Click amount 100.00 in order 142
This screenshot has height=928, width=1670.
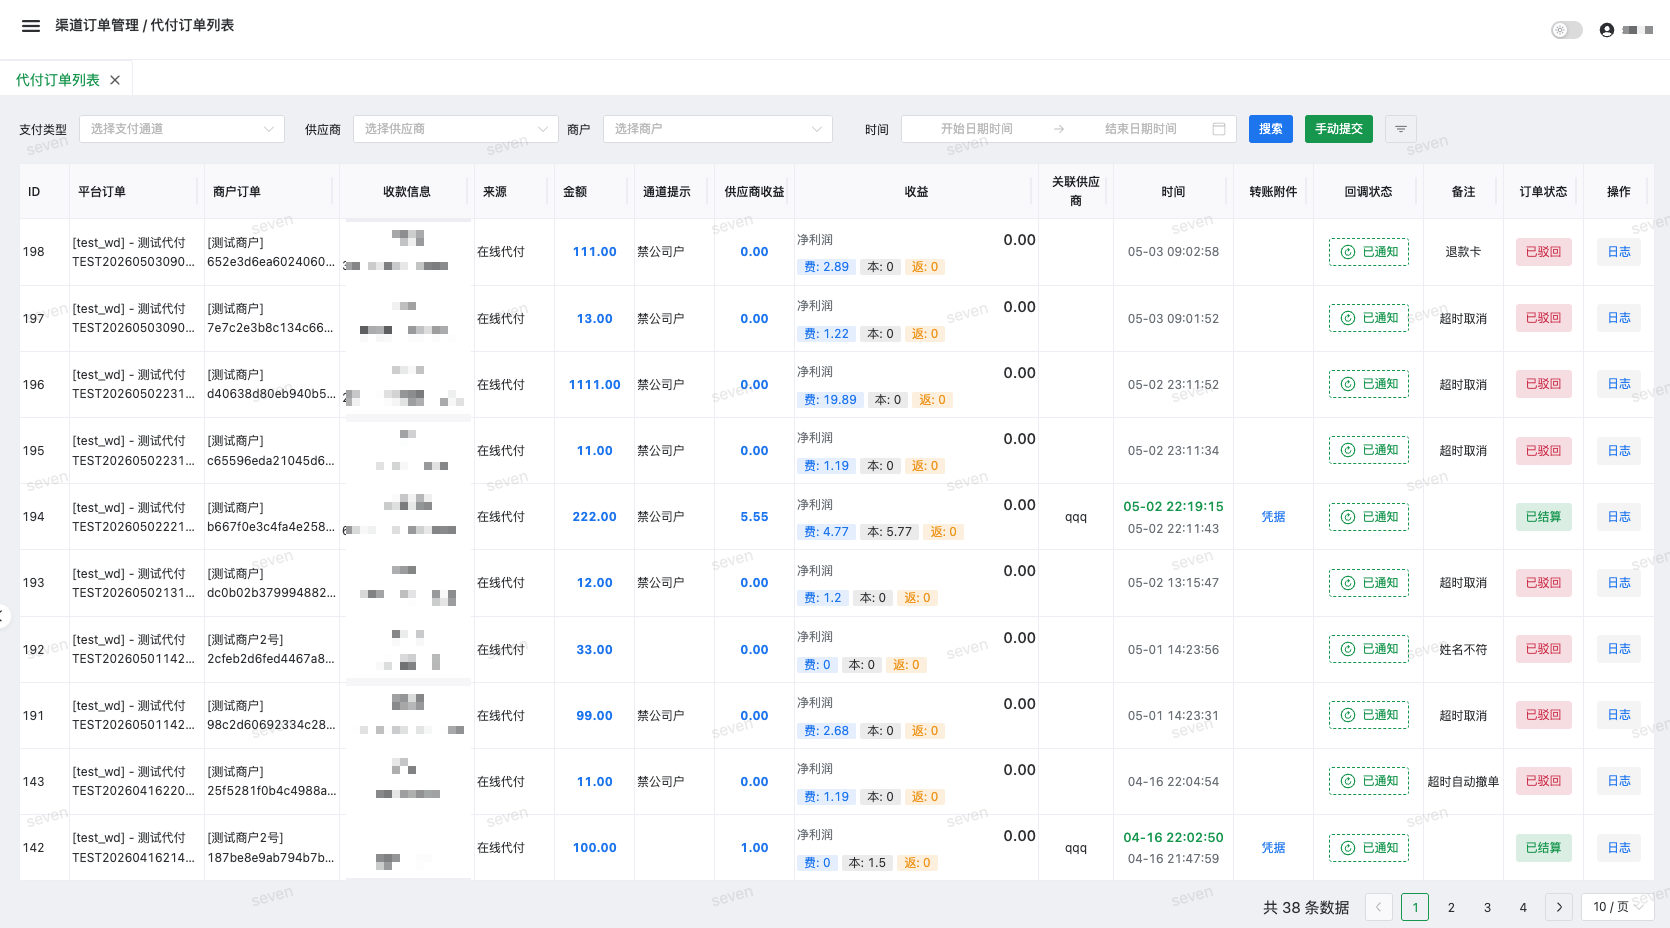594,848
